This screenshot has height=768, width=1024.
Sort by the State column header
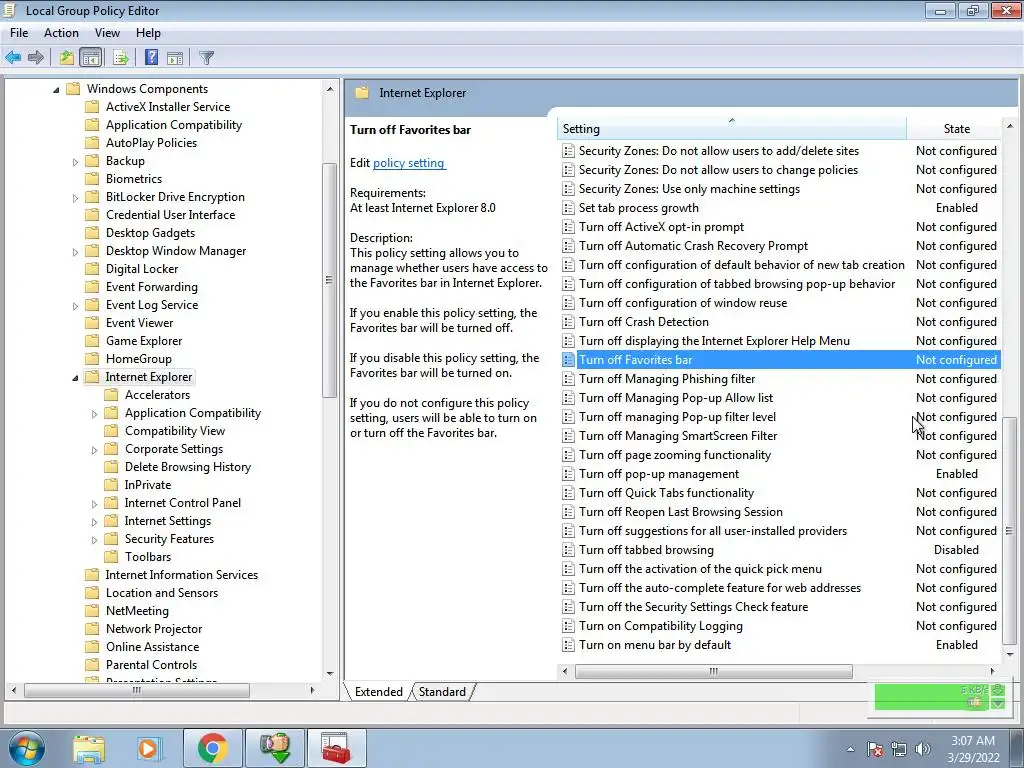tap(956, 129)
